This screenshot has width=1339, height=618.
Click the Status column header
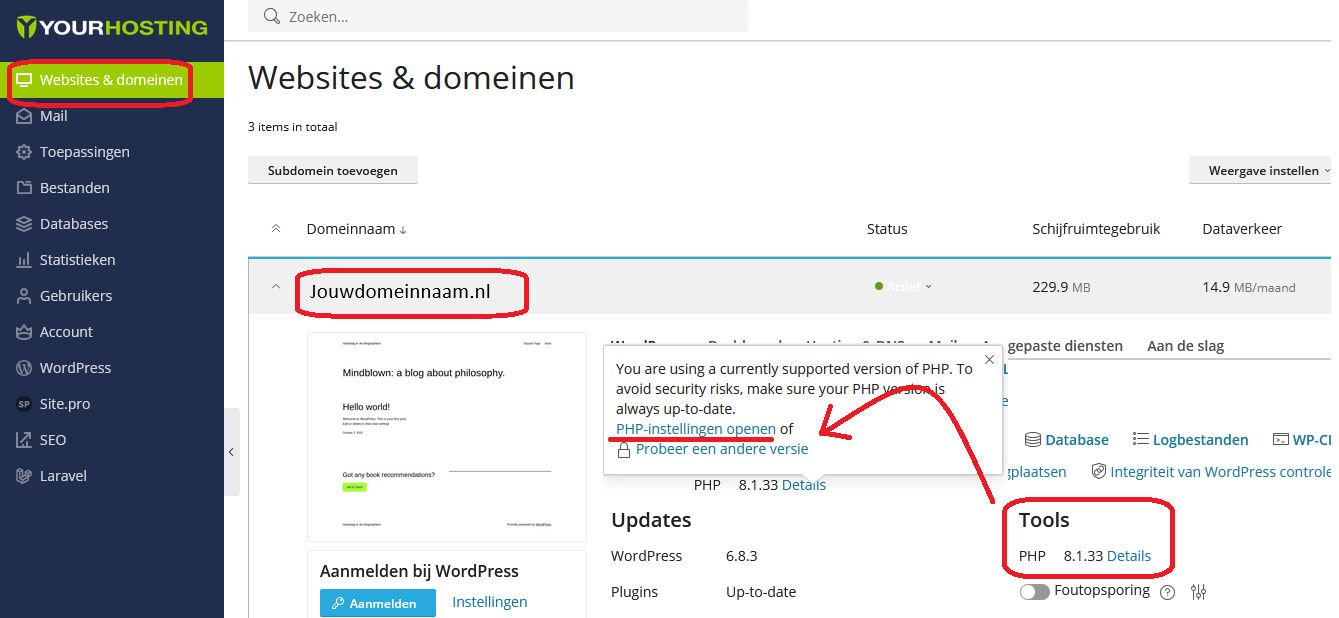[887, 229]
